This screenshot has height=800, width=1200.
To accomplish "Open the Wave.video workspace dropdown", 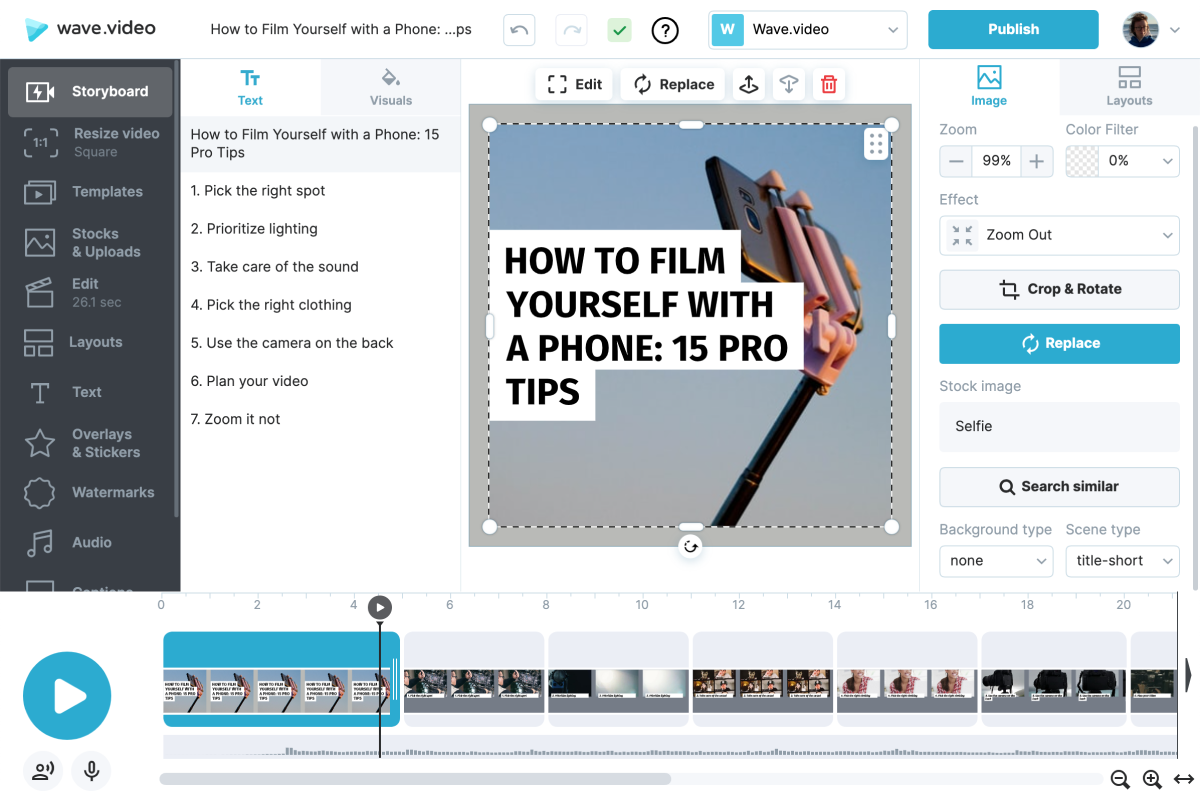I will (808, 30).
